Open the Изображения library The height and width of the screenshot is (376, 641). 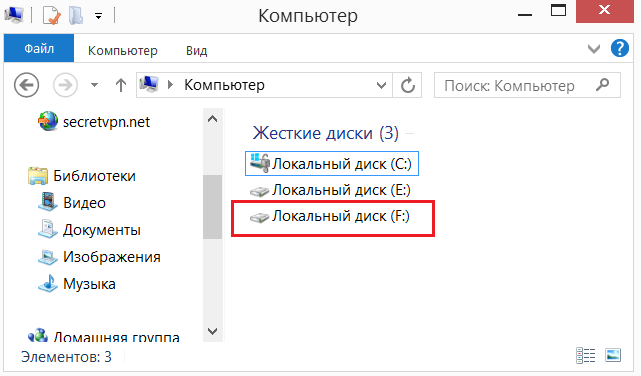pos(112,257)
